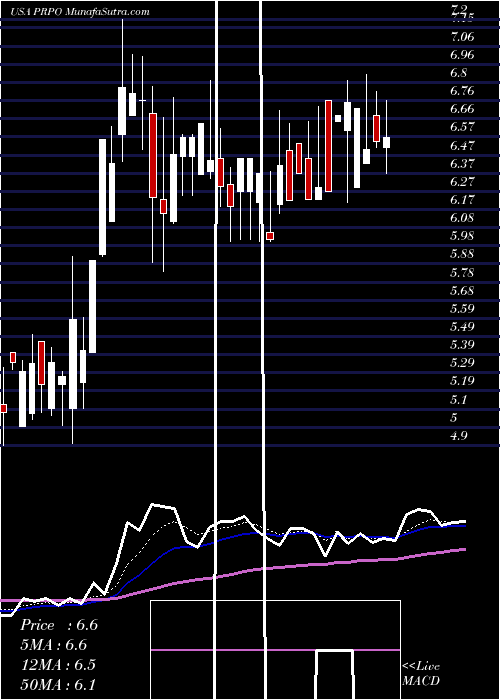
Task: Select the 6.57 price level label
Action: [x=462, y=127]
